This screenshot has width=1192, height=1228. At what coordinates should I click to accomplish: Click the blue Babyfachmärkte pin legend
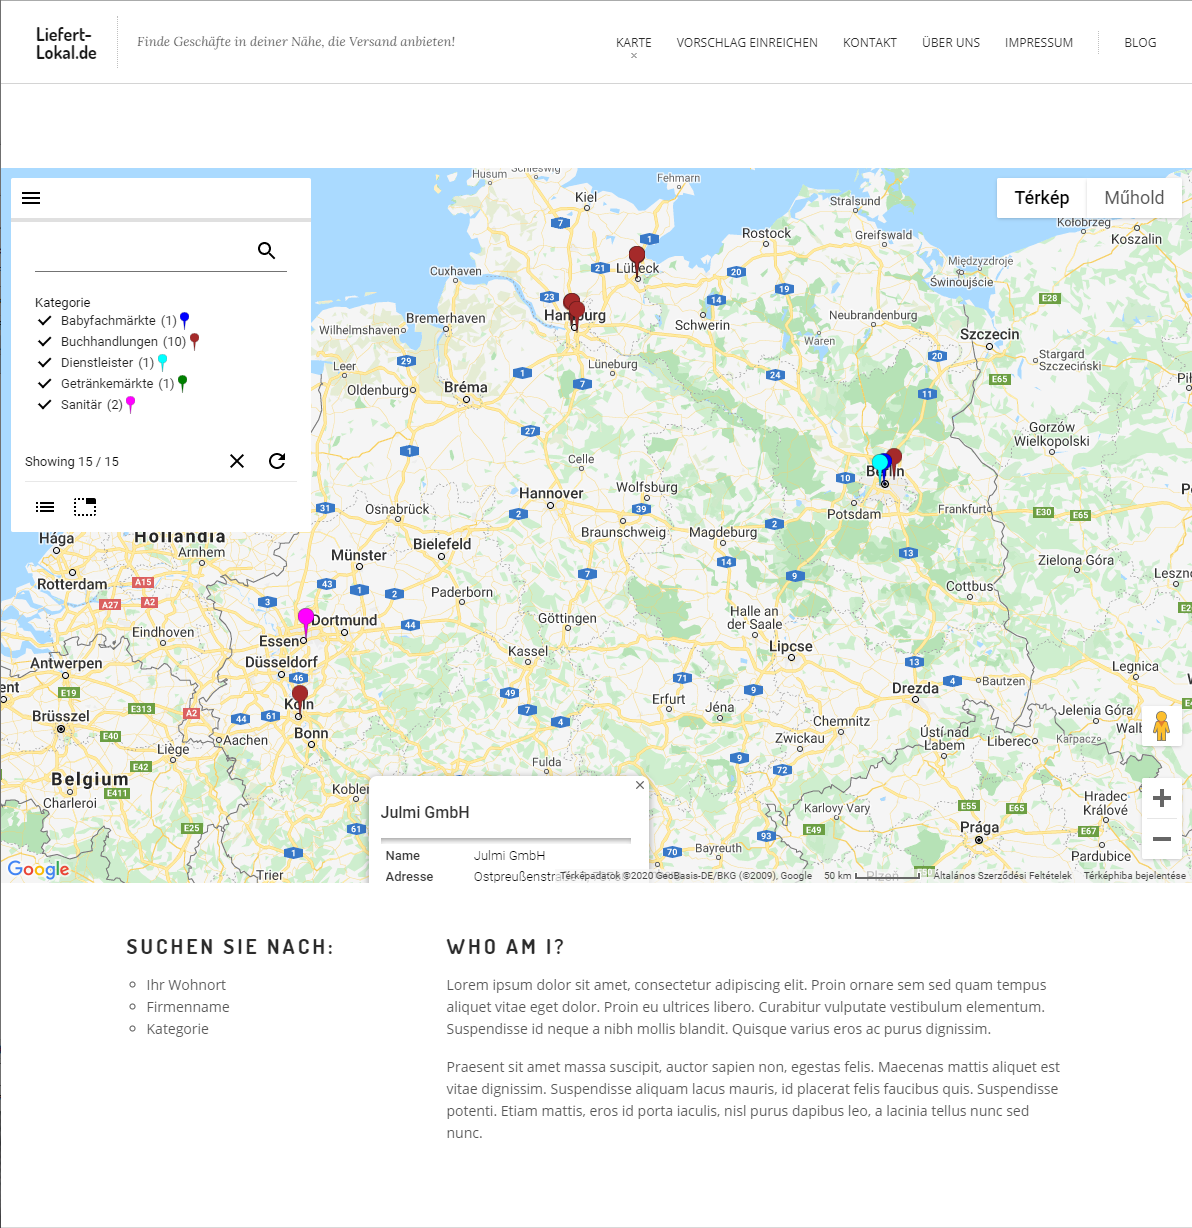pos(184,320)
